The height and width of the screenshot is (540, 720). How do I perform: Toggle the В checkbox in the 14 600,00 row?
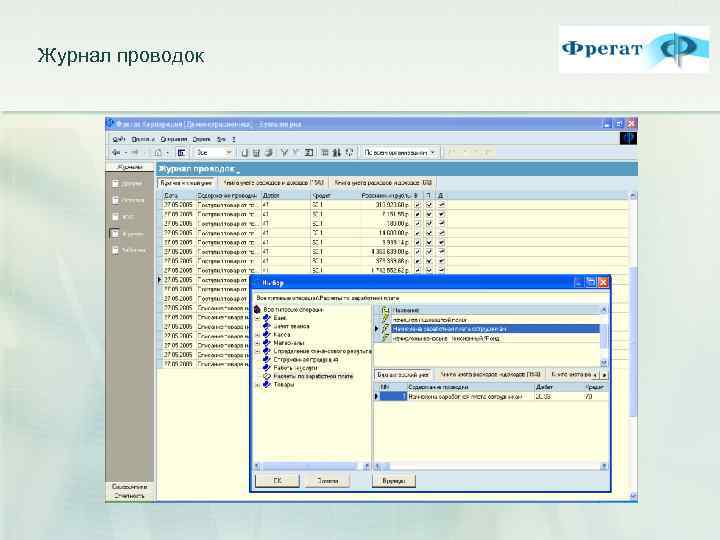417,233
